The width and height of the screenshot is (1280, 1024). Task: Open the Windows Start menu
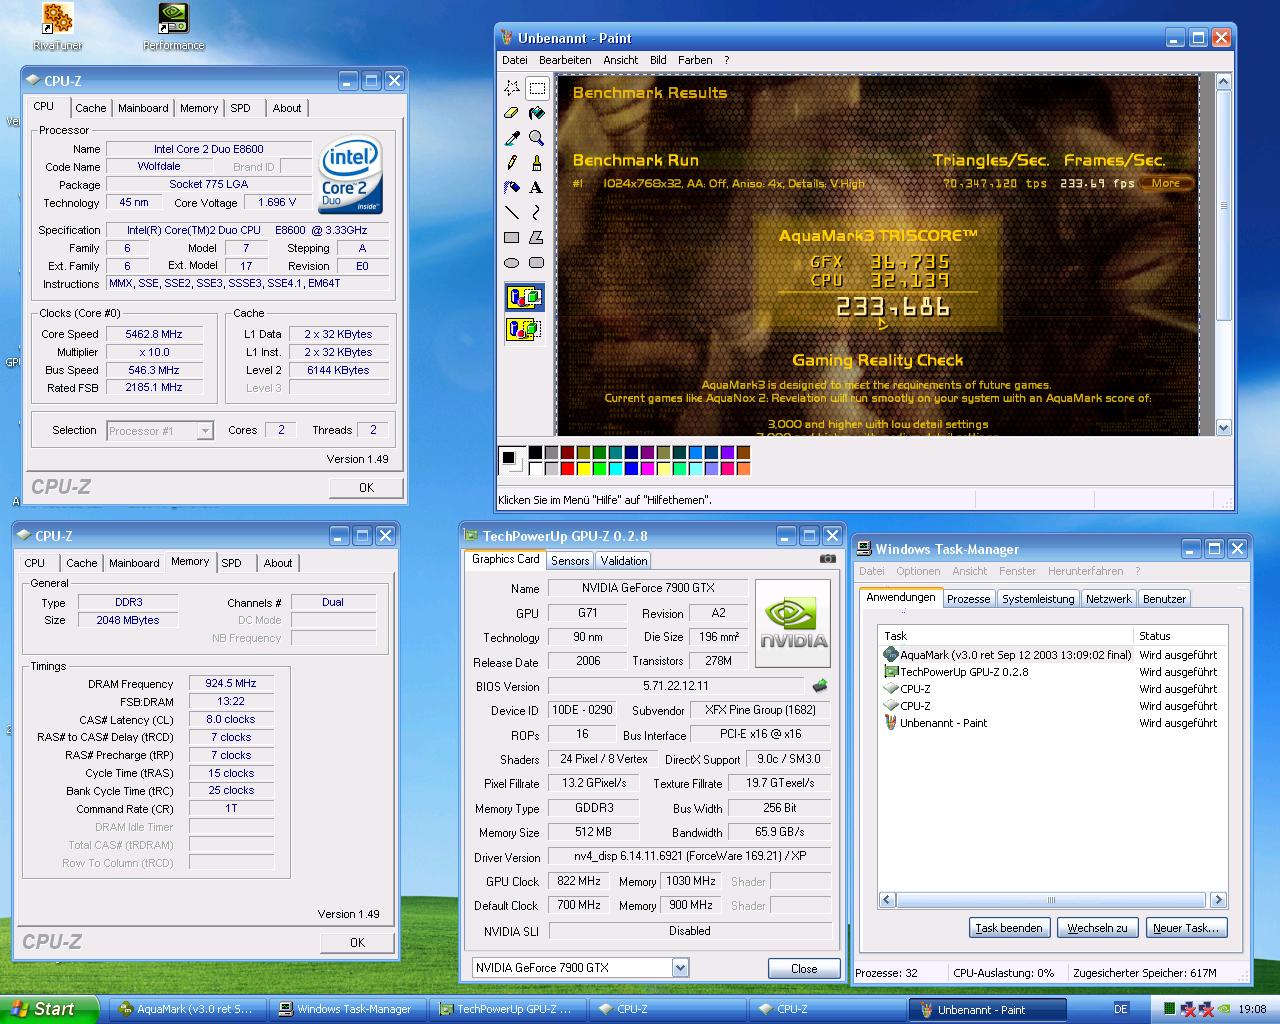[x=50, y=1009]
